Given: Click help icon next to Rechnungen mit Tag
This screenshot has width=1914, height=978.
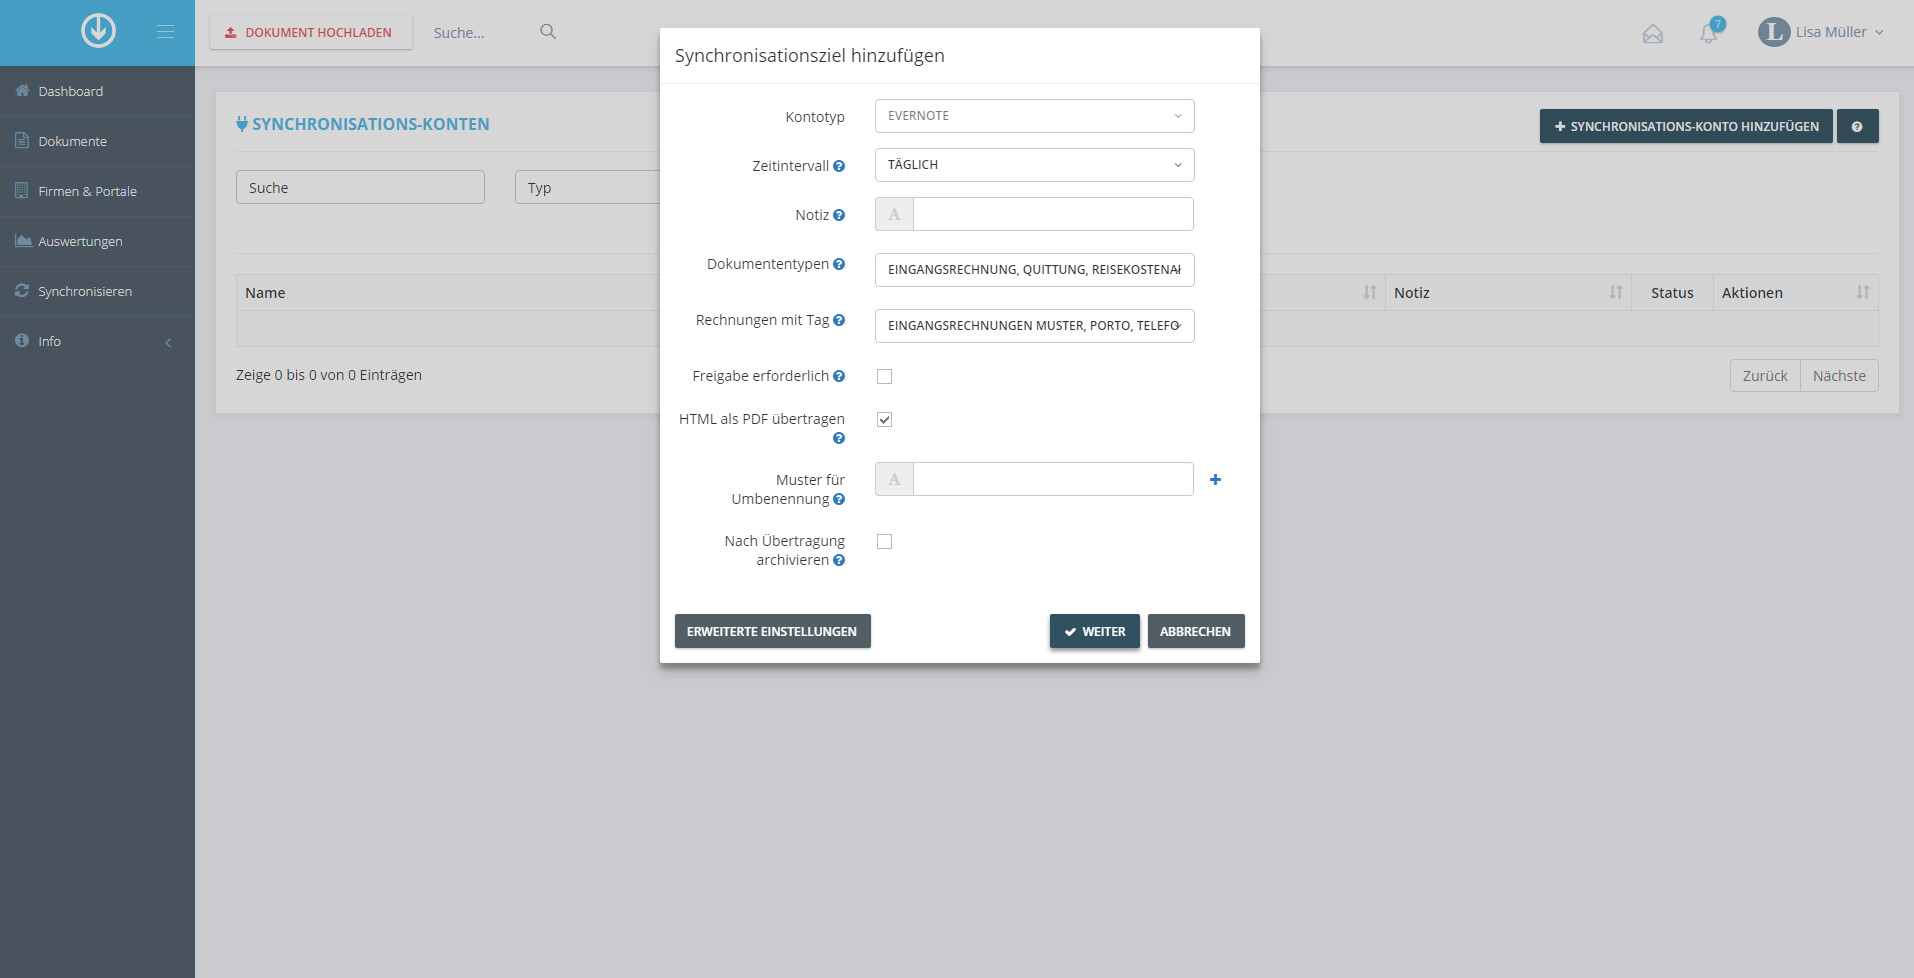Looking at the screenshot, I should [839, 320].
